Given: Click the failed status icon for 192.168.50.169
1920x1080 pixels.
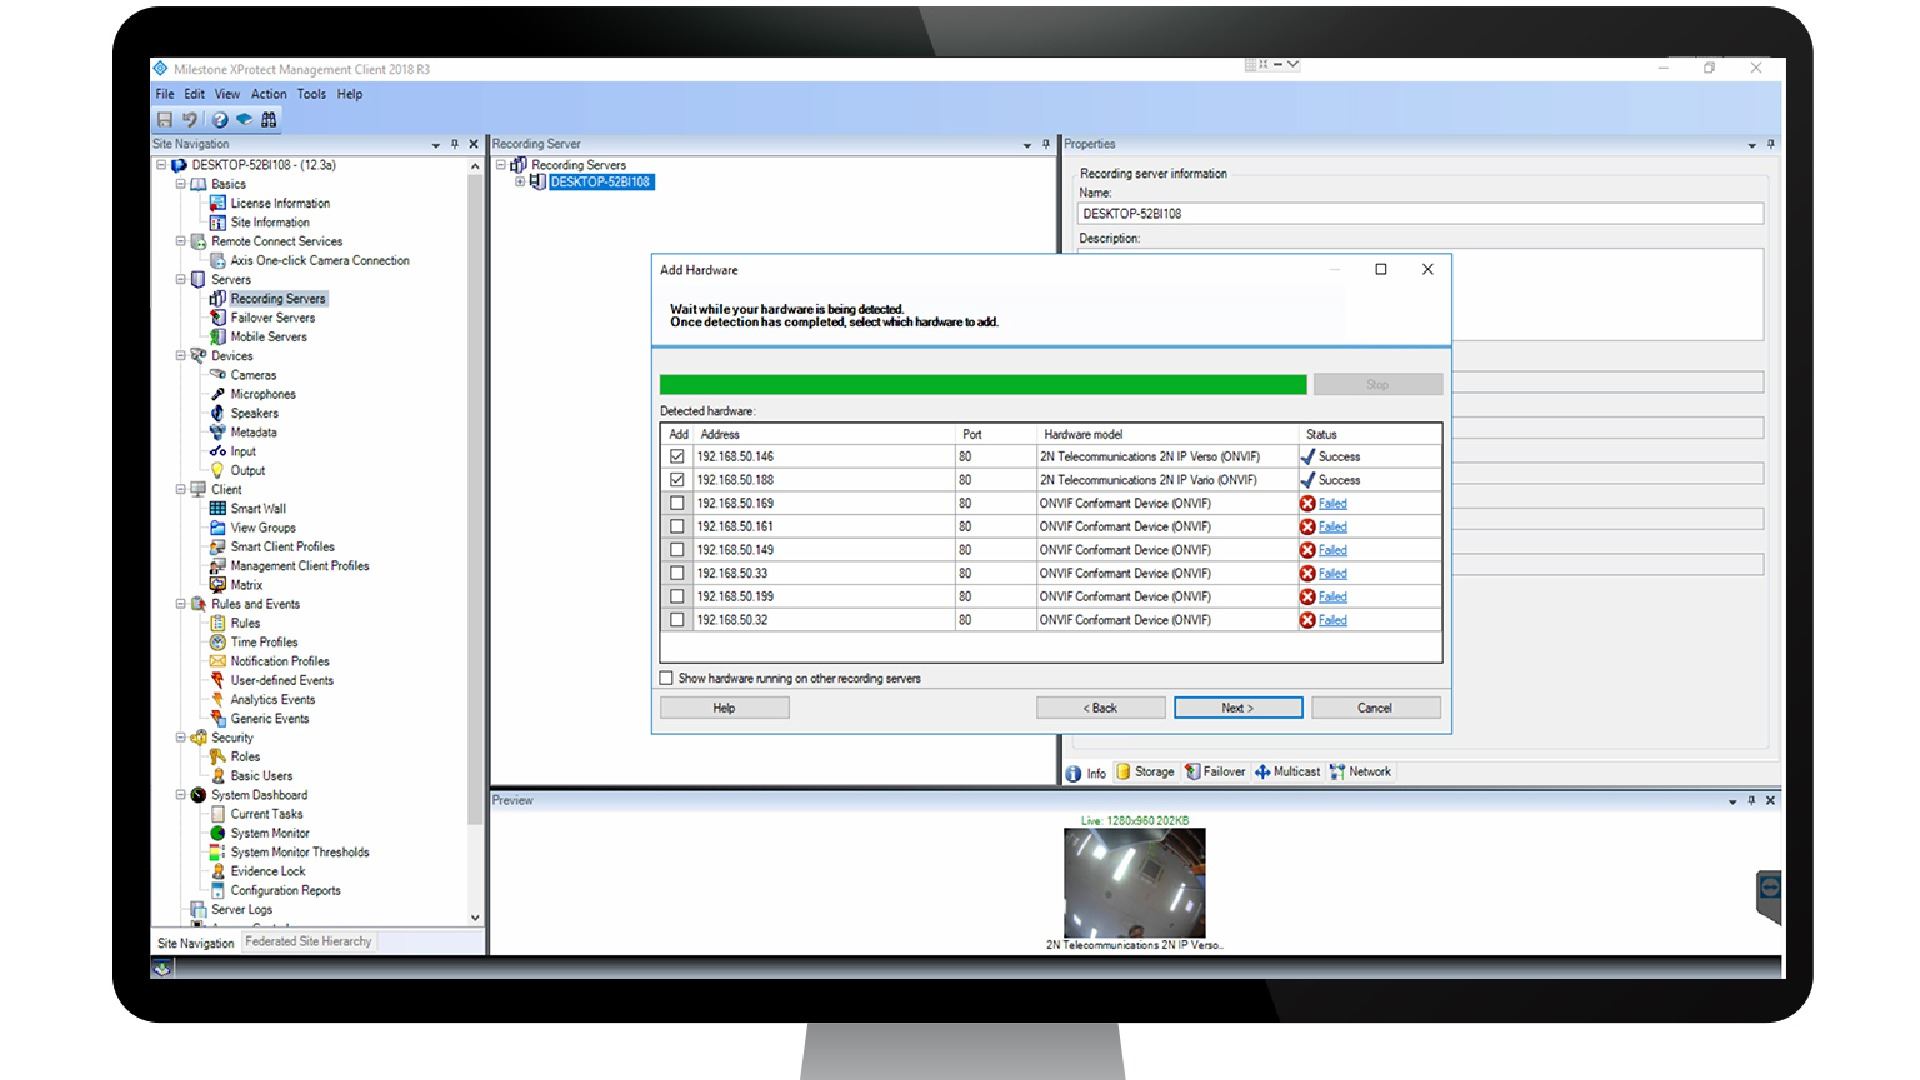Looking at the screenshot, I should tap(1307, 503).
